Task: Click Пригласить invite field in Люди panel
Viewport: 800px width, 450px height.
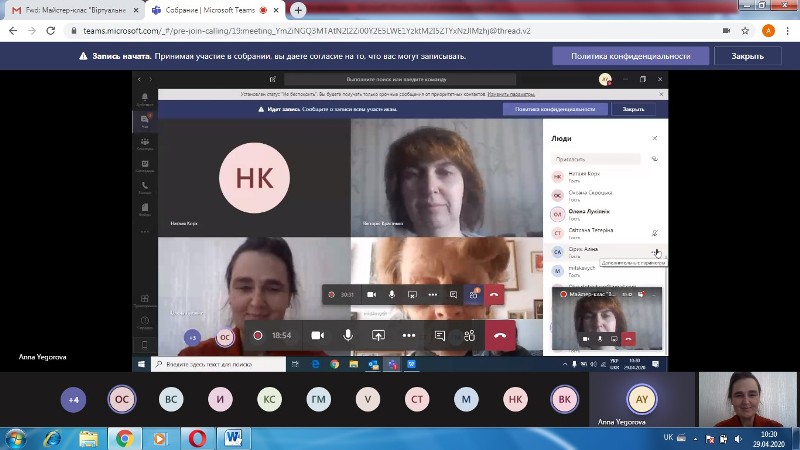Action: 596,159
